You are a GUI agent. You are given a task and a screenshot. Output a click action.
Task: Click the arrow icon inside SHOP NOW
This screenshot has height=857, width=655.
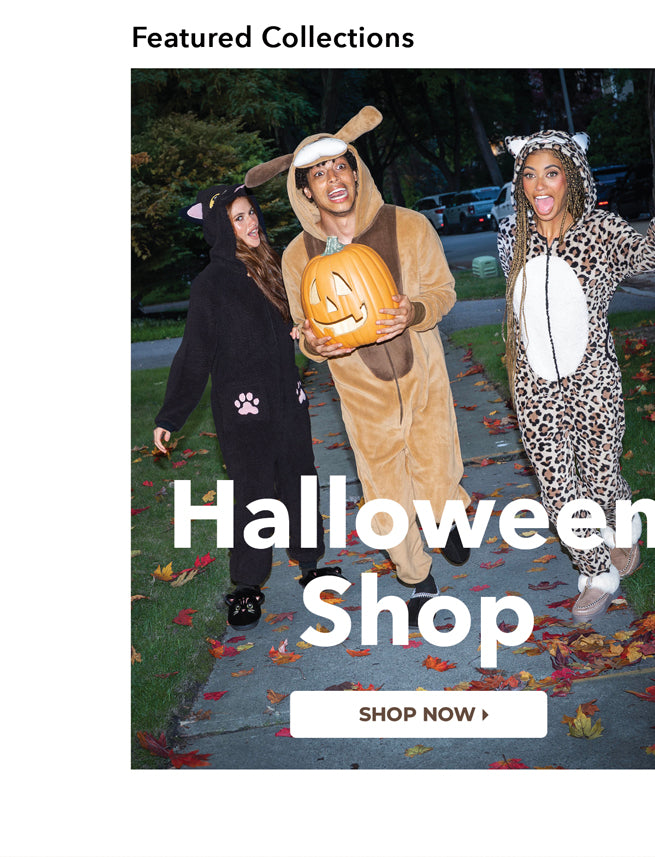[x=484, y=714]
